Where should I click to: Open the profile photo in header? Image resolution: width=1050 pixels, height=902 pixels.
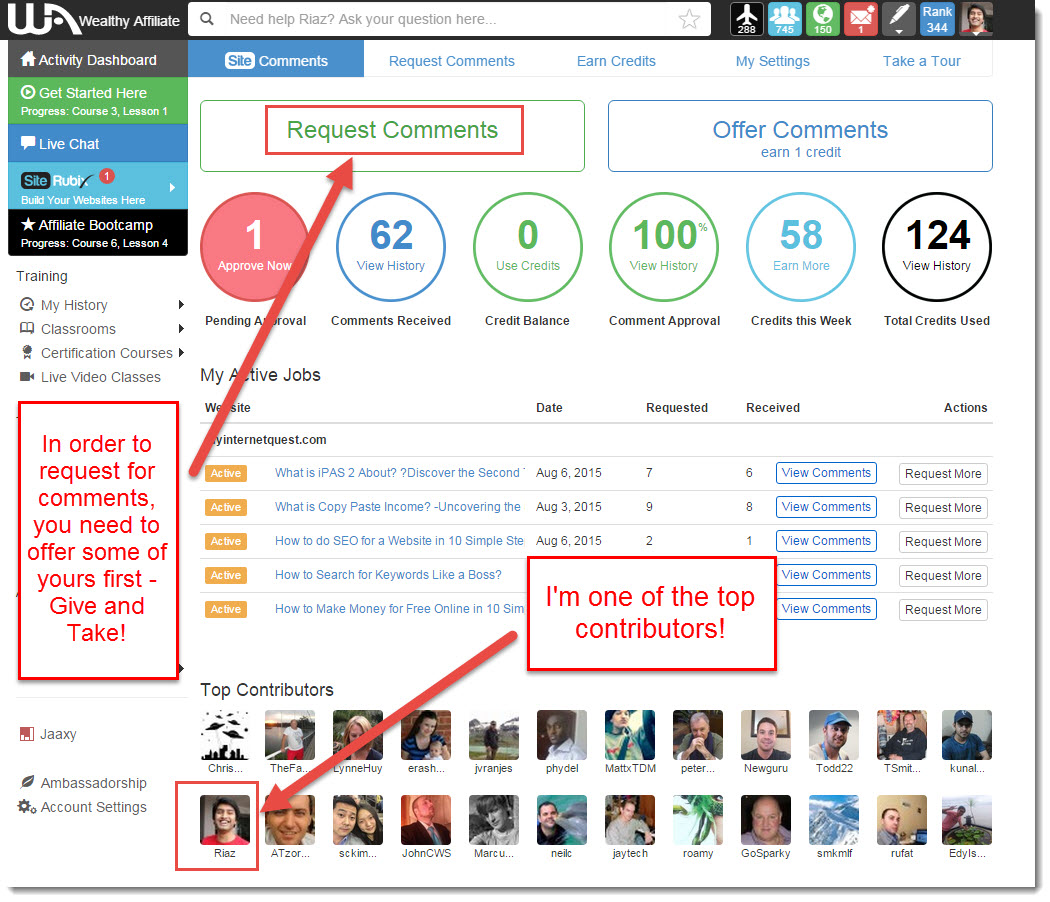click(x=976, y=19)
